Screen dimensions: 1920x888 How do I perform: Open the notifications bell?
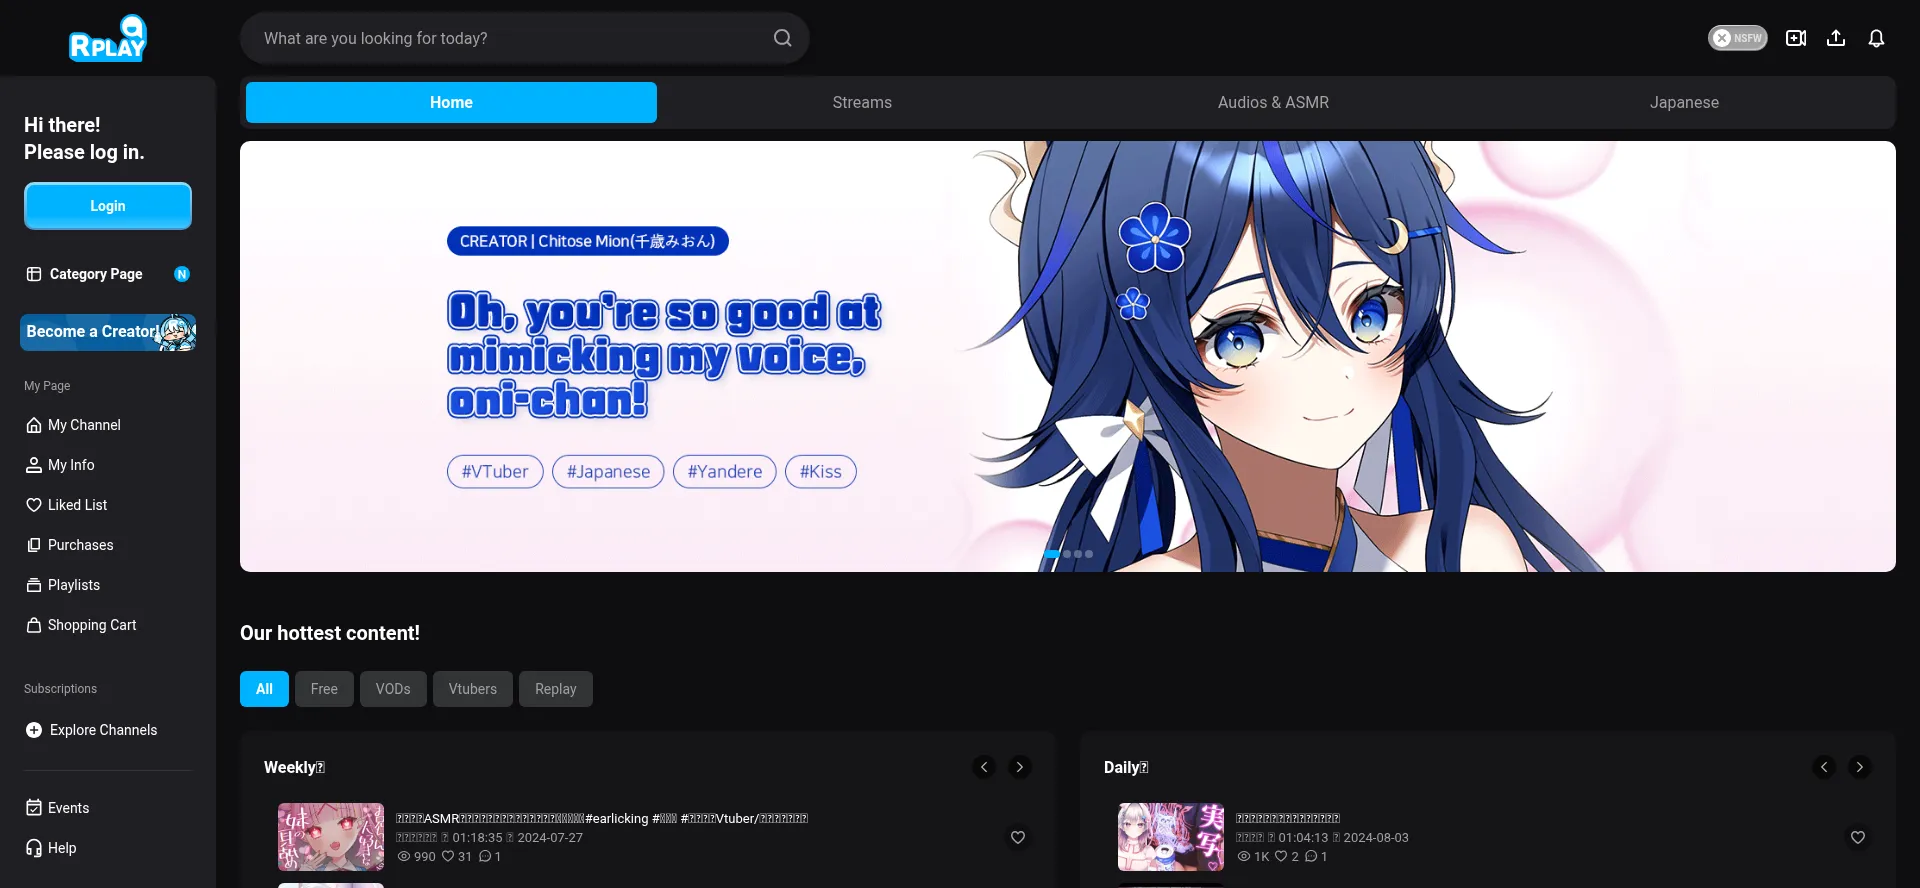1876,38
